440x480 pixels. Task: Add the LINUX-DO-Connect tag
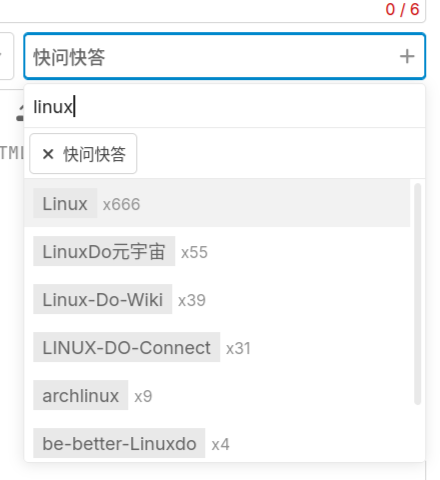coord(127,347)
